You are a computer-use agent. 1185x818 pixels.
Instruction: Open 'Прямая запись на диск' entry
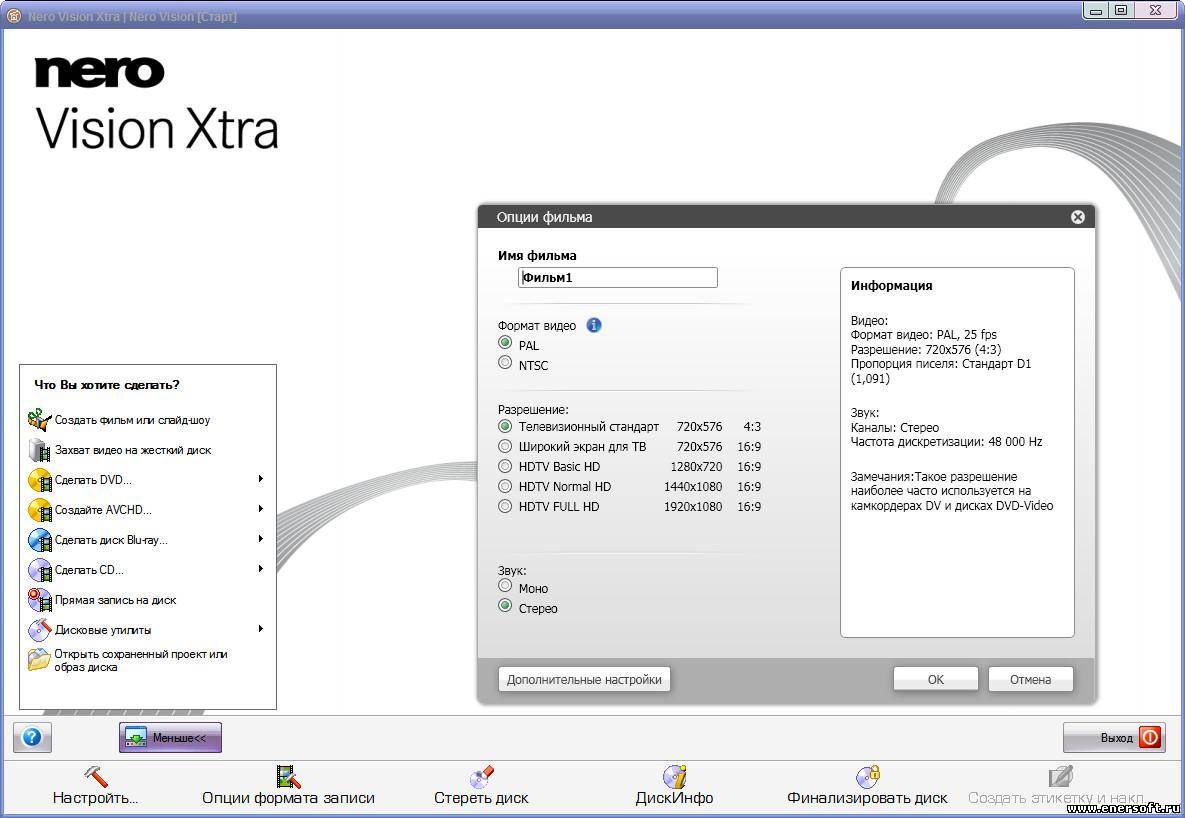tap(116, 600)
